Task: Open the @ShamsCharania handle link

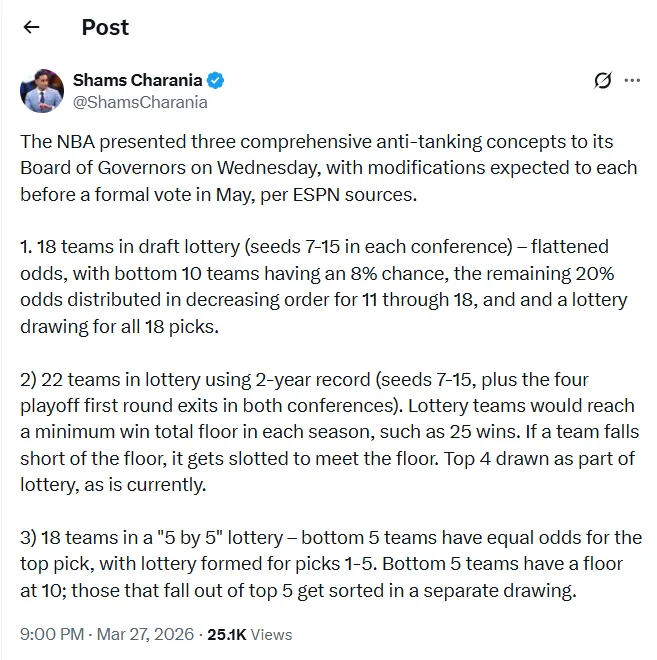Action: tap(140, 102)
